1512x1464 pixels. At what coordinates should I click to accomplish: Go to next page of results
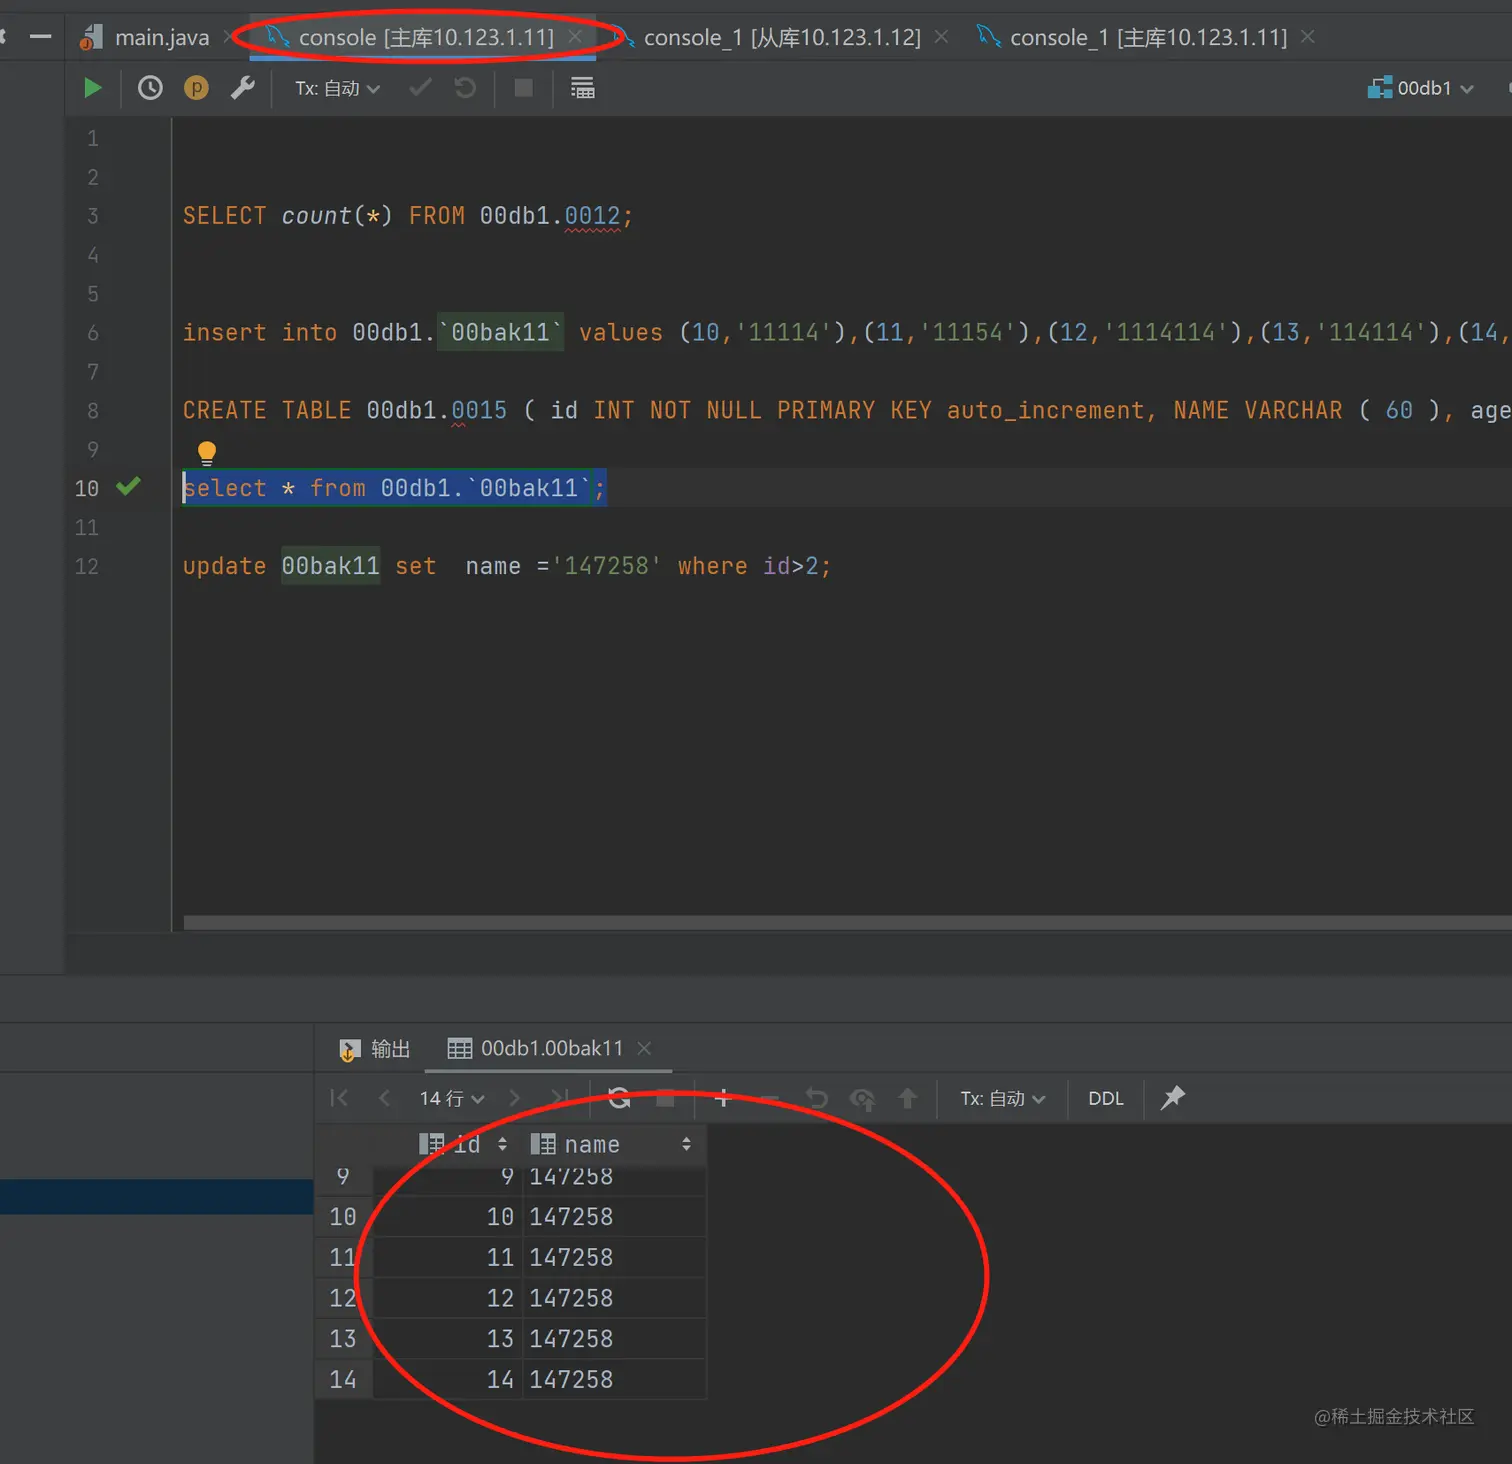515,1098
